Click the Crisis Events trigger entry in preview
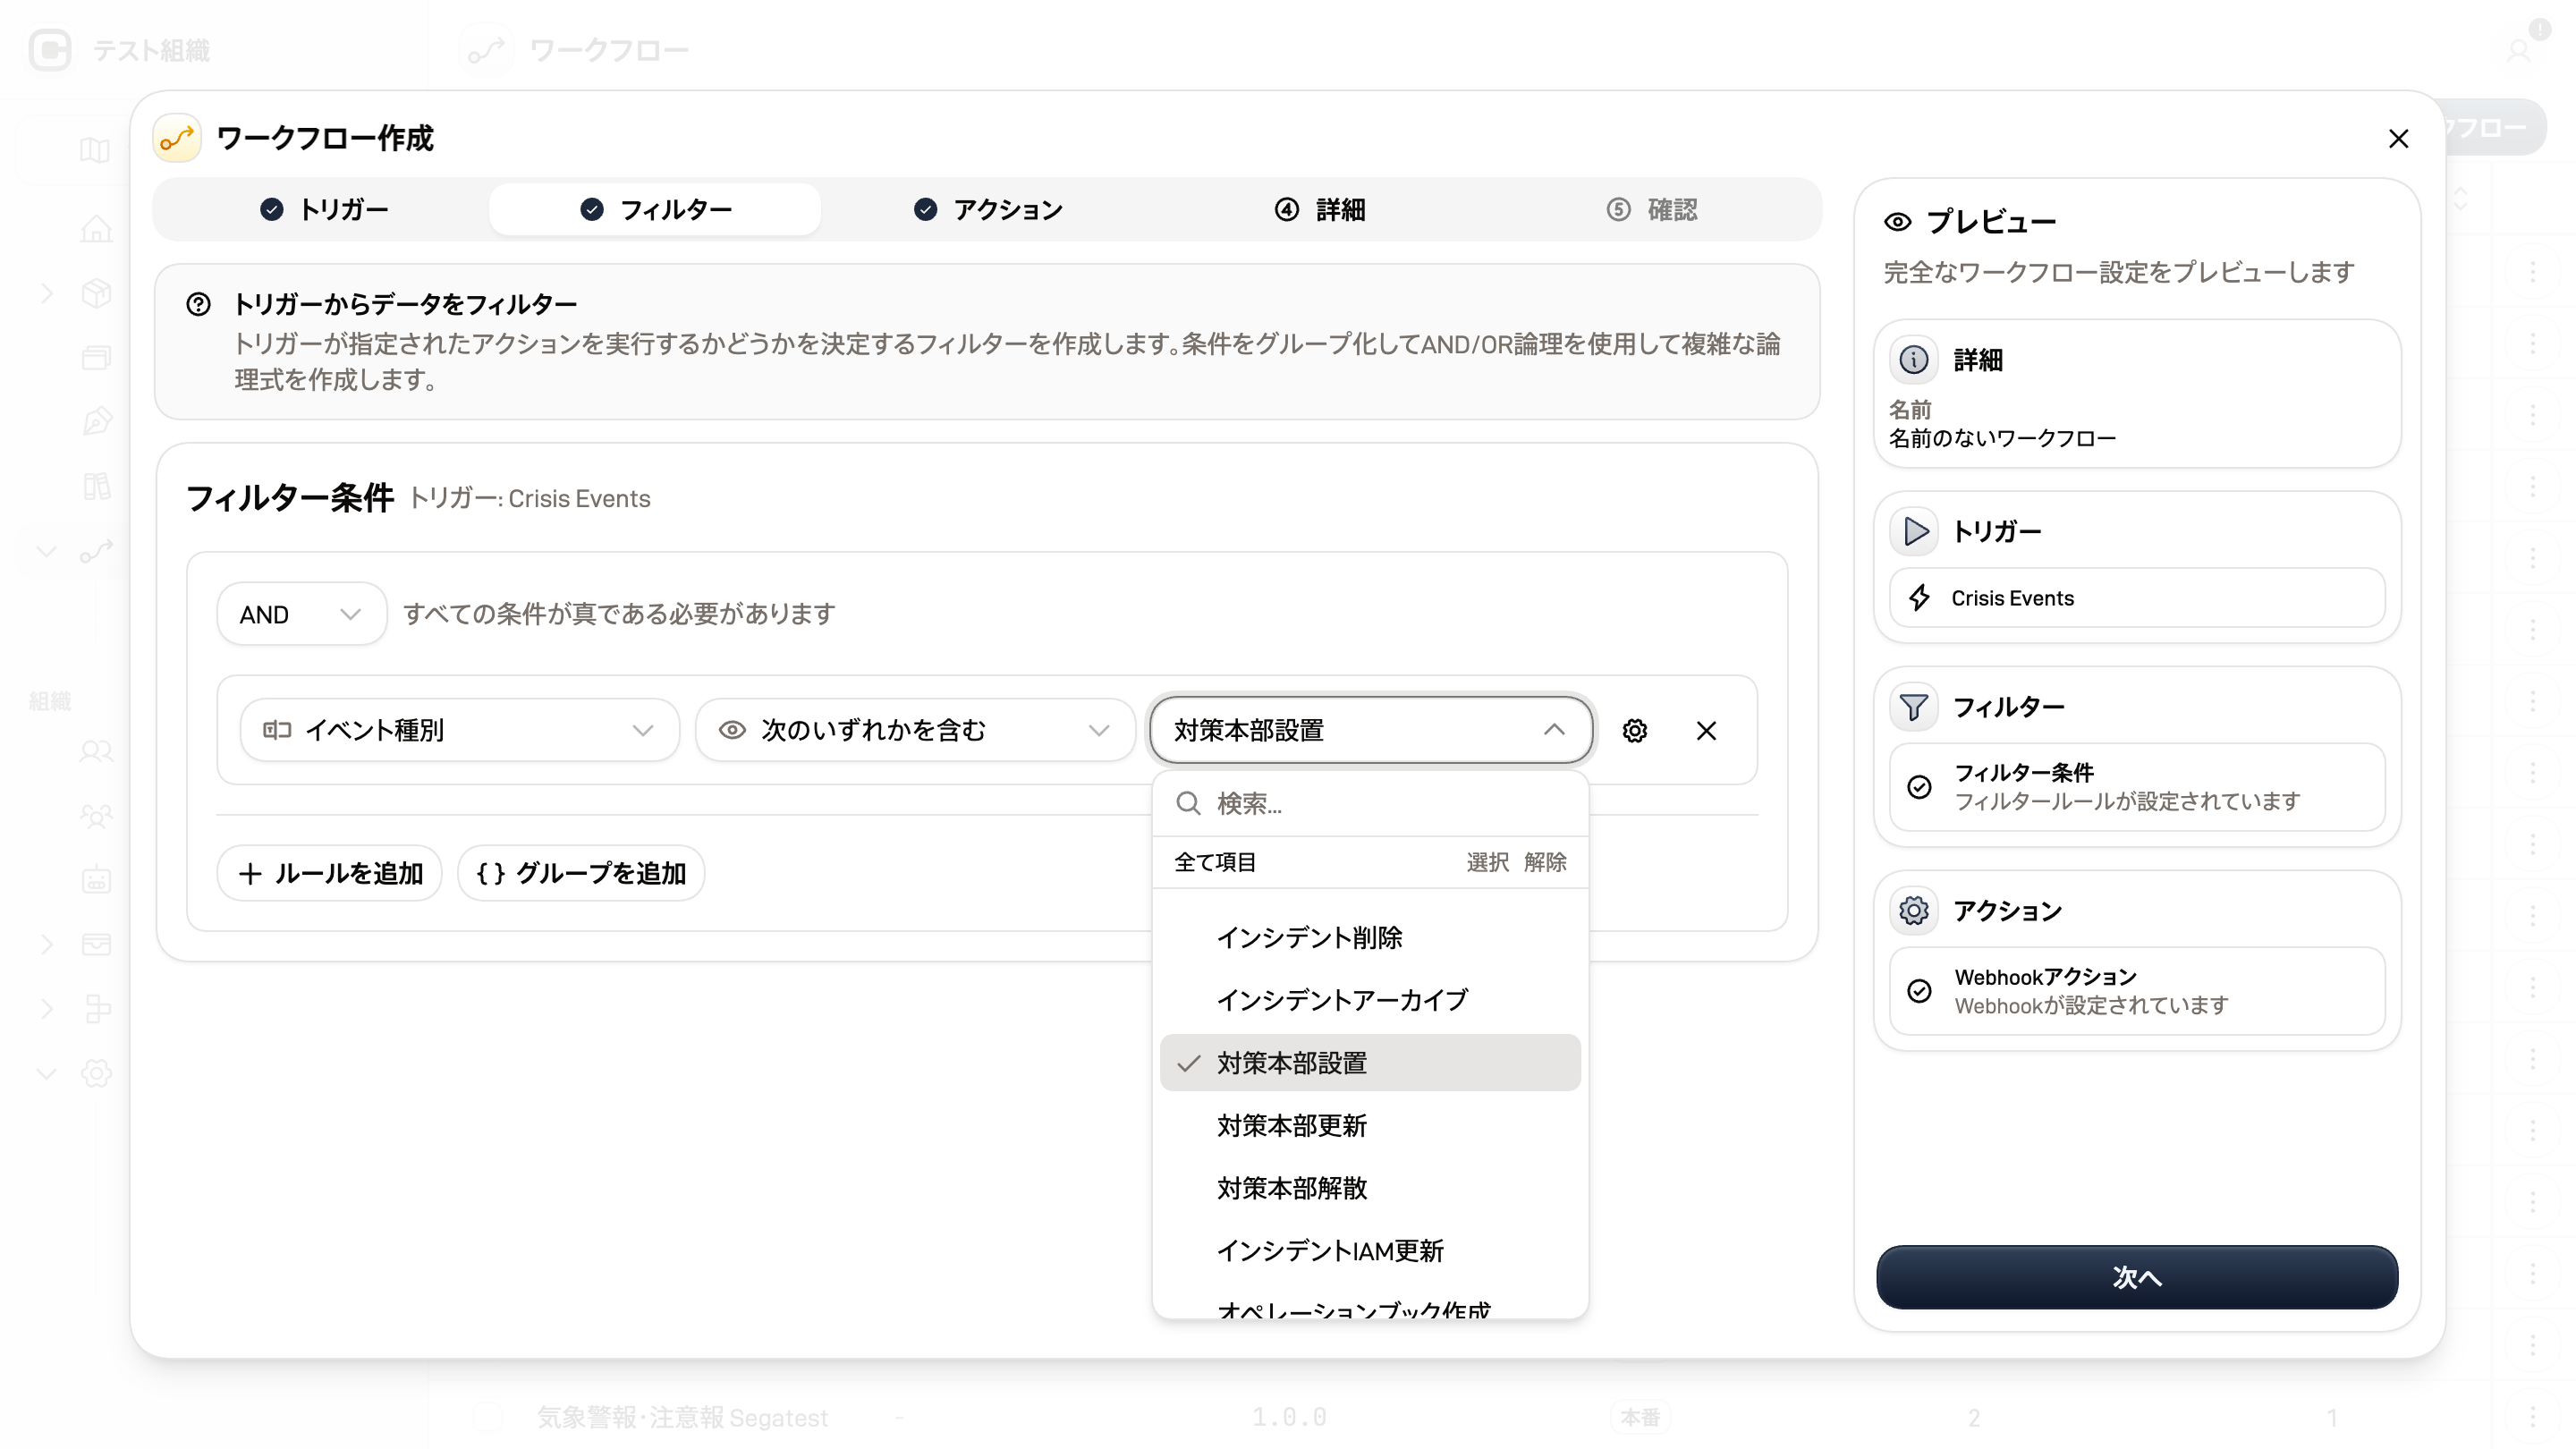2576x1449 pixels. pyautogui.click(x=2137, y=598)
